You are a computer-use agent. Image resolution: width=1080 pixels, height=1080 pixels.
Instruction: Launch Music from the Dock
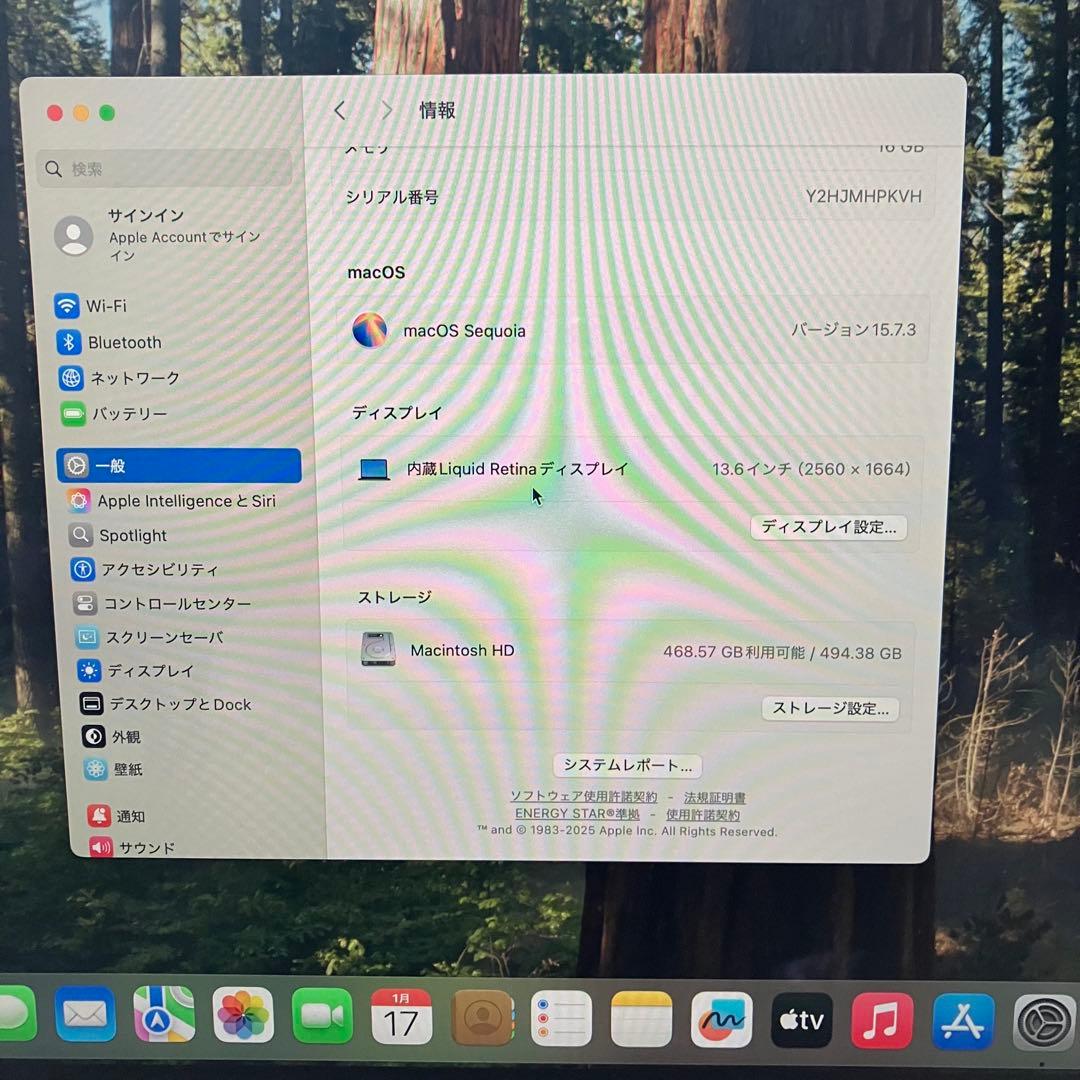tap(881, 1018)
